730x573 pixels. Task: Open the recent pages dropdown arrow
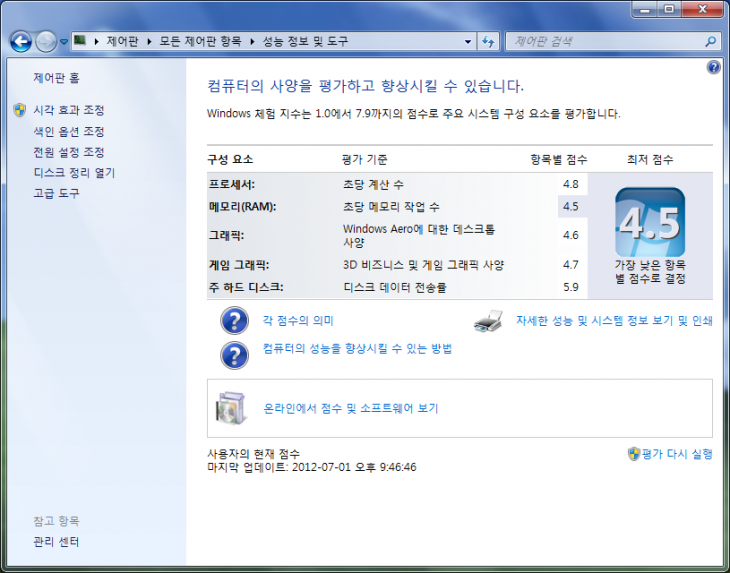coord(64,42)
